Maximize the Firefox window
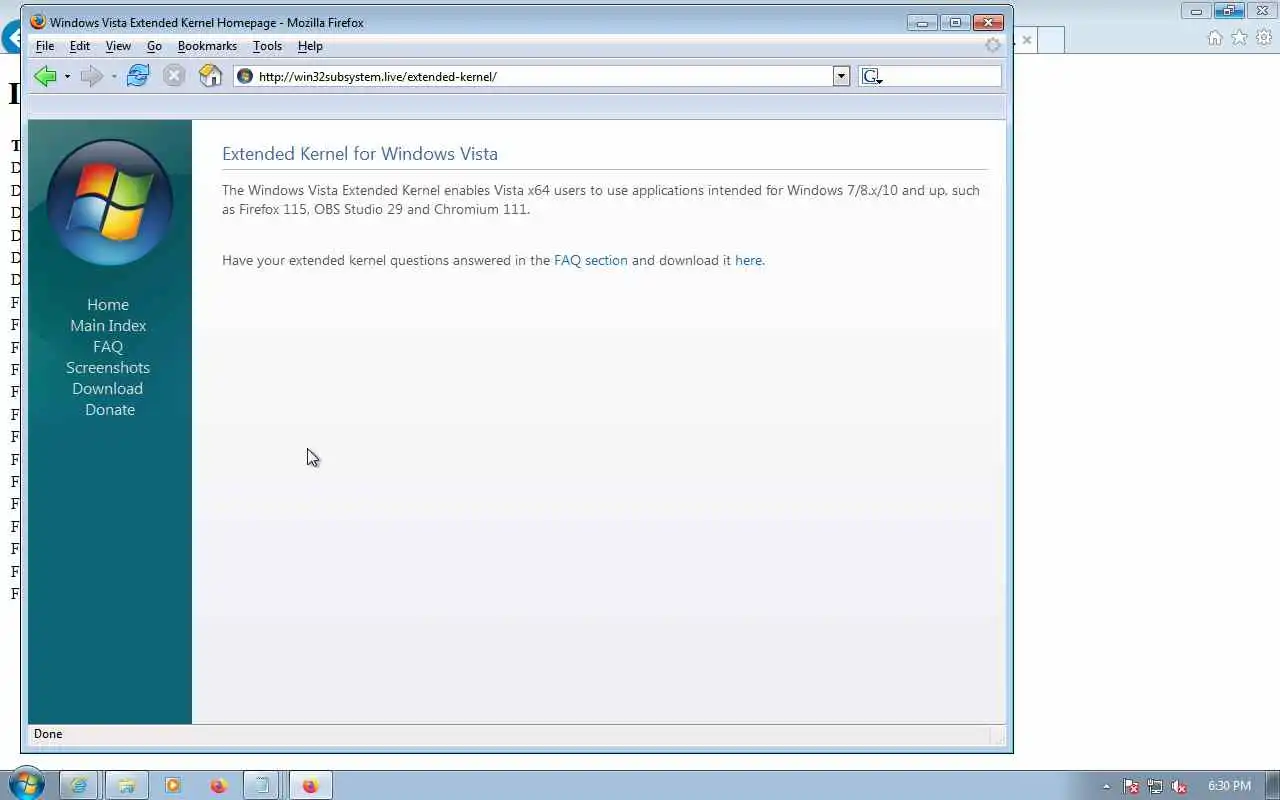 click(955, 22)
